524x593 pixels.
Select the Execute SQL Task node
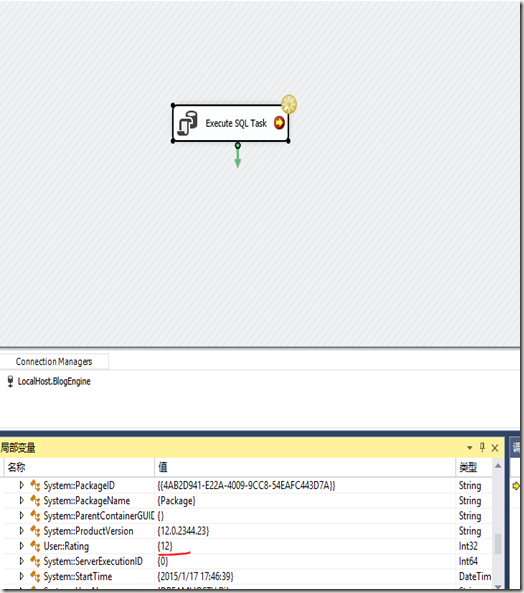coord(231,123)
